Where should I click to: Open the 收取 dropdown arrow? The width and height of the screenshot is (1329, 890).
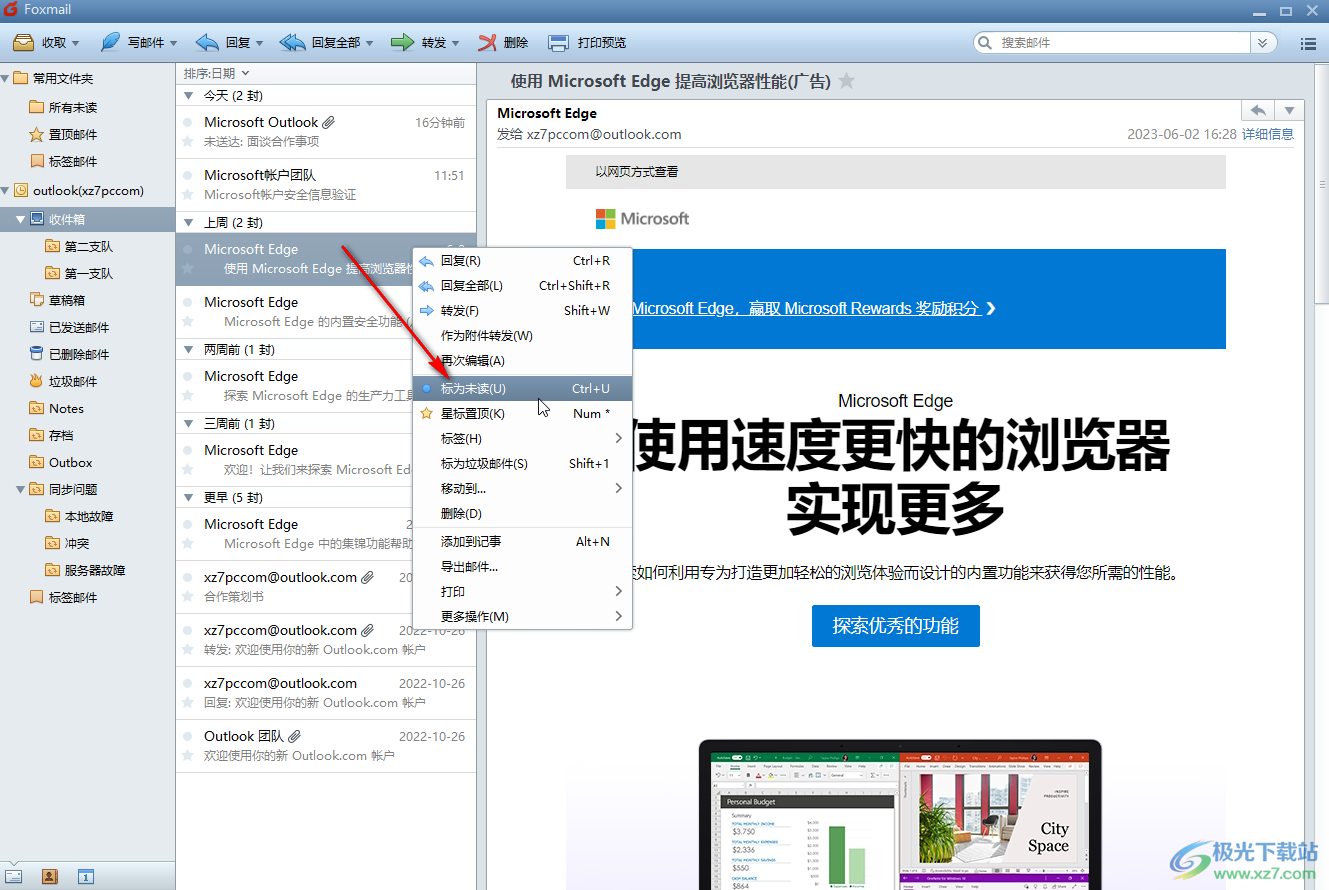[x=75, y=43]
